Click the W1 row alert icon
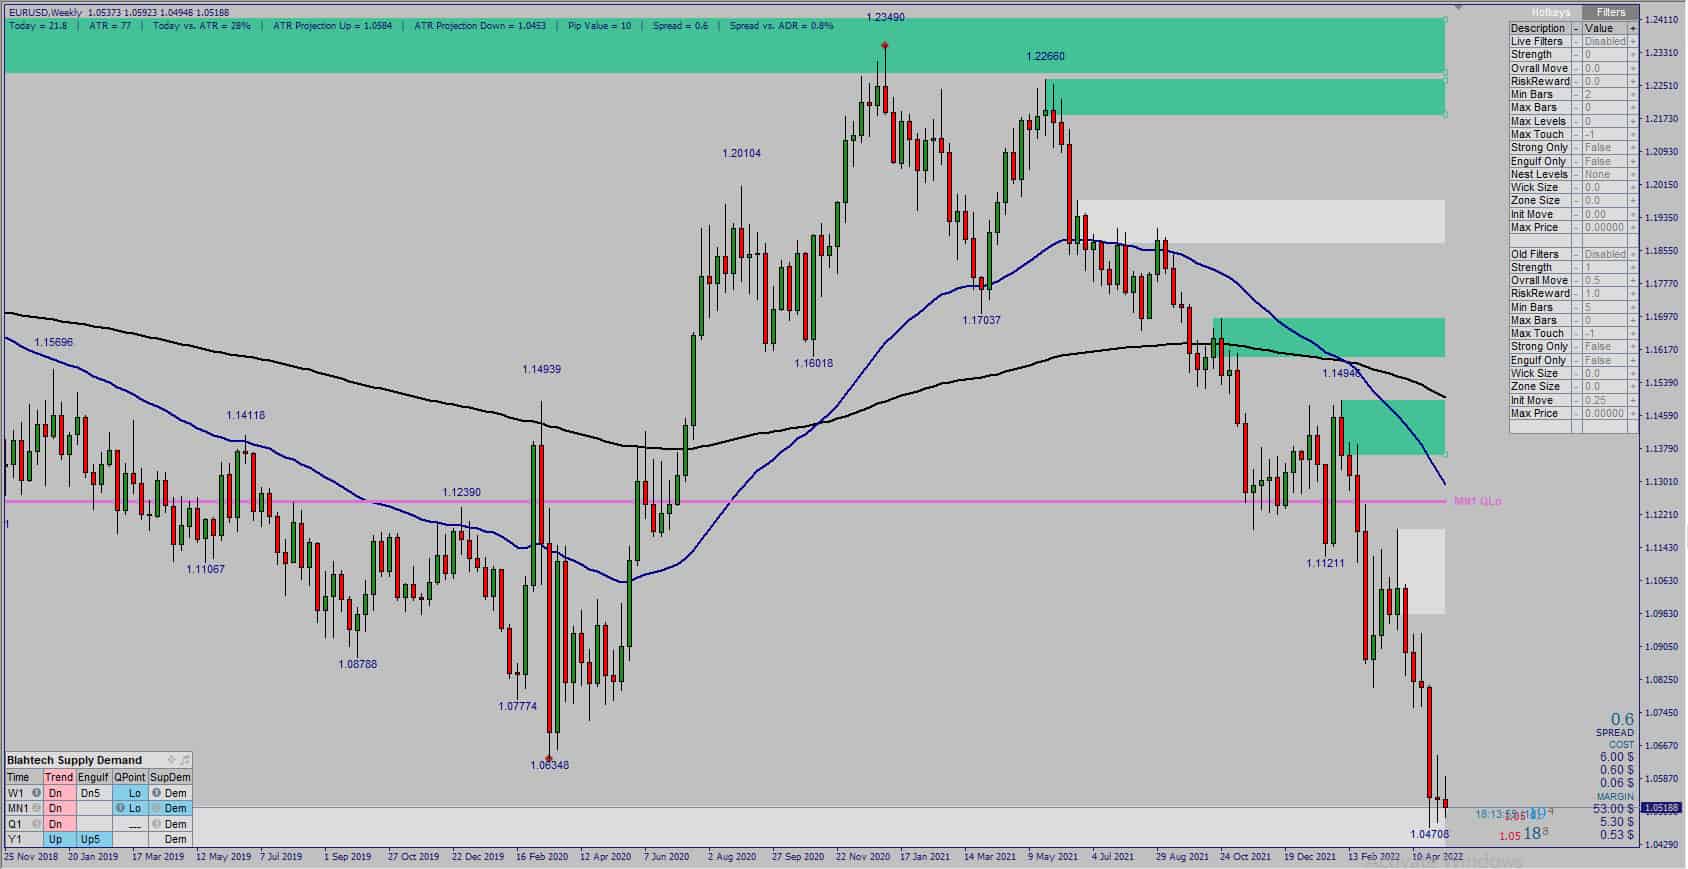Screen dimensions: 1688x869 click(36, 793)
